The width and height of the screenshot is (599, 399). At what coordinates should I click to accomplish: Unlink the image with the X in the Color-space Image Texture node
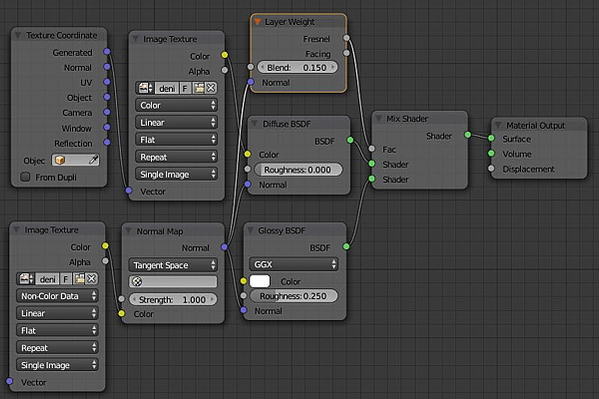(211, 88)
